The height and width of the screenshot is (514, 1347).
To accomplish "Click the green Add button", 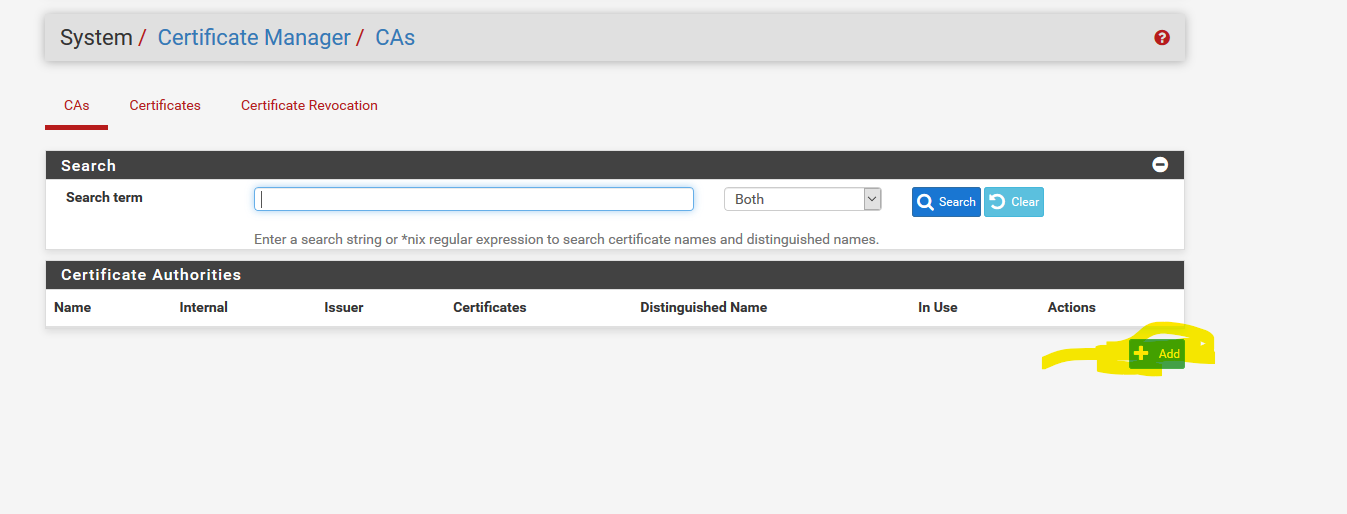I will click(1157, 354).
